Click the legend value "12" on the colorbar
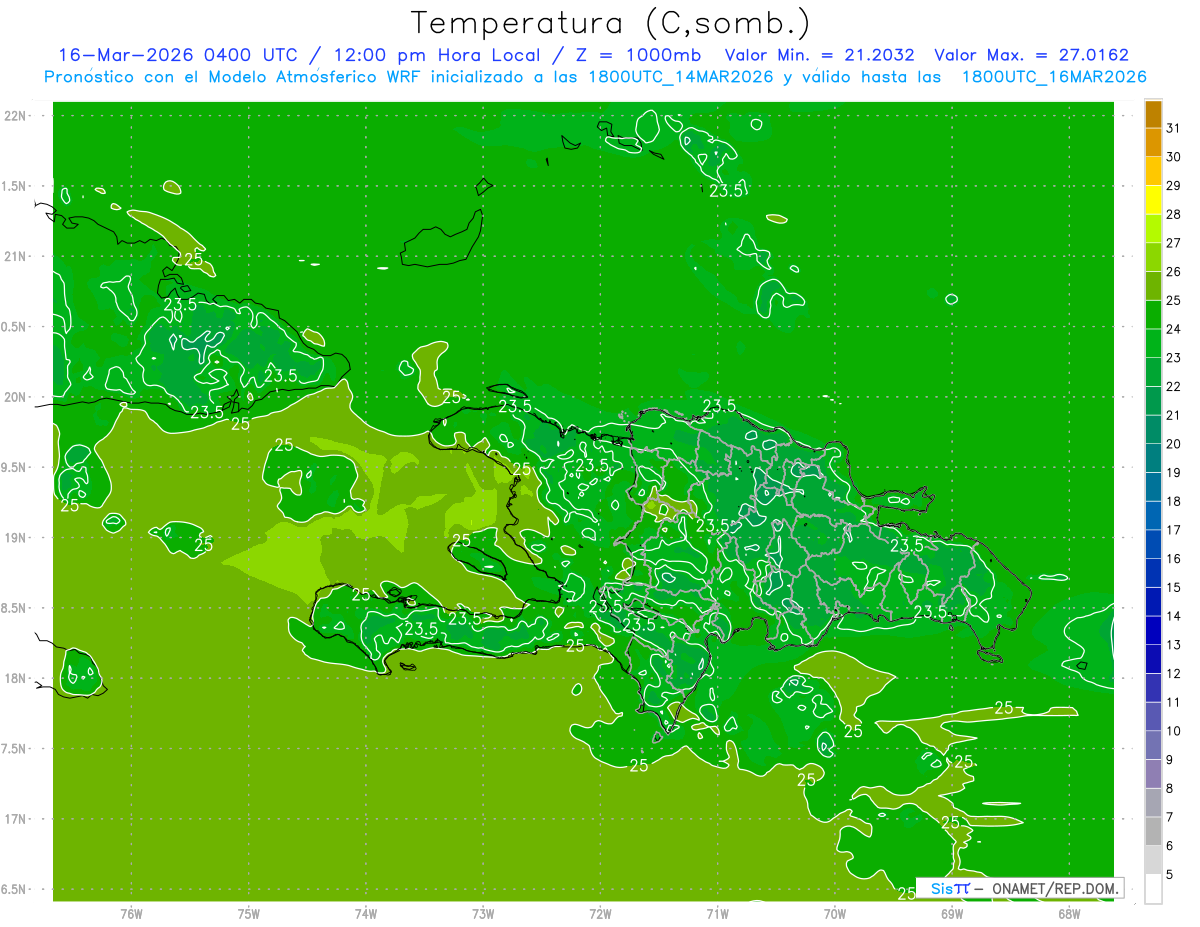The image size is (1200, 927). pos(1174,673)
